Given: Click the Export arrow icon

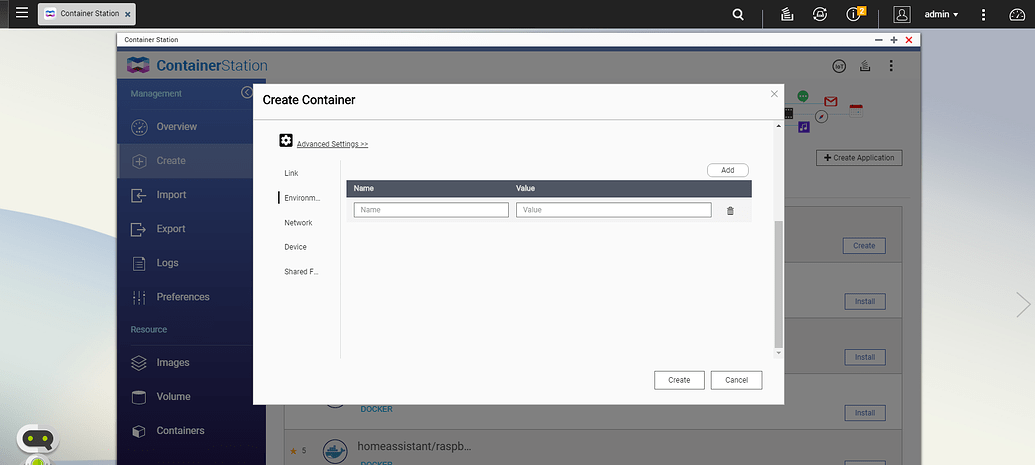Looking at the screenshot, I should (x=139, y=229).
